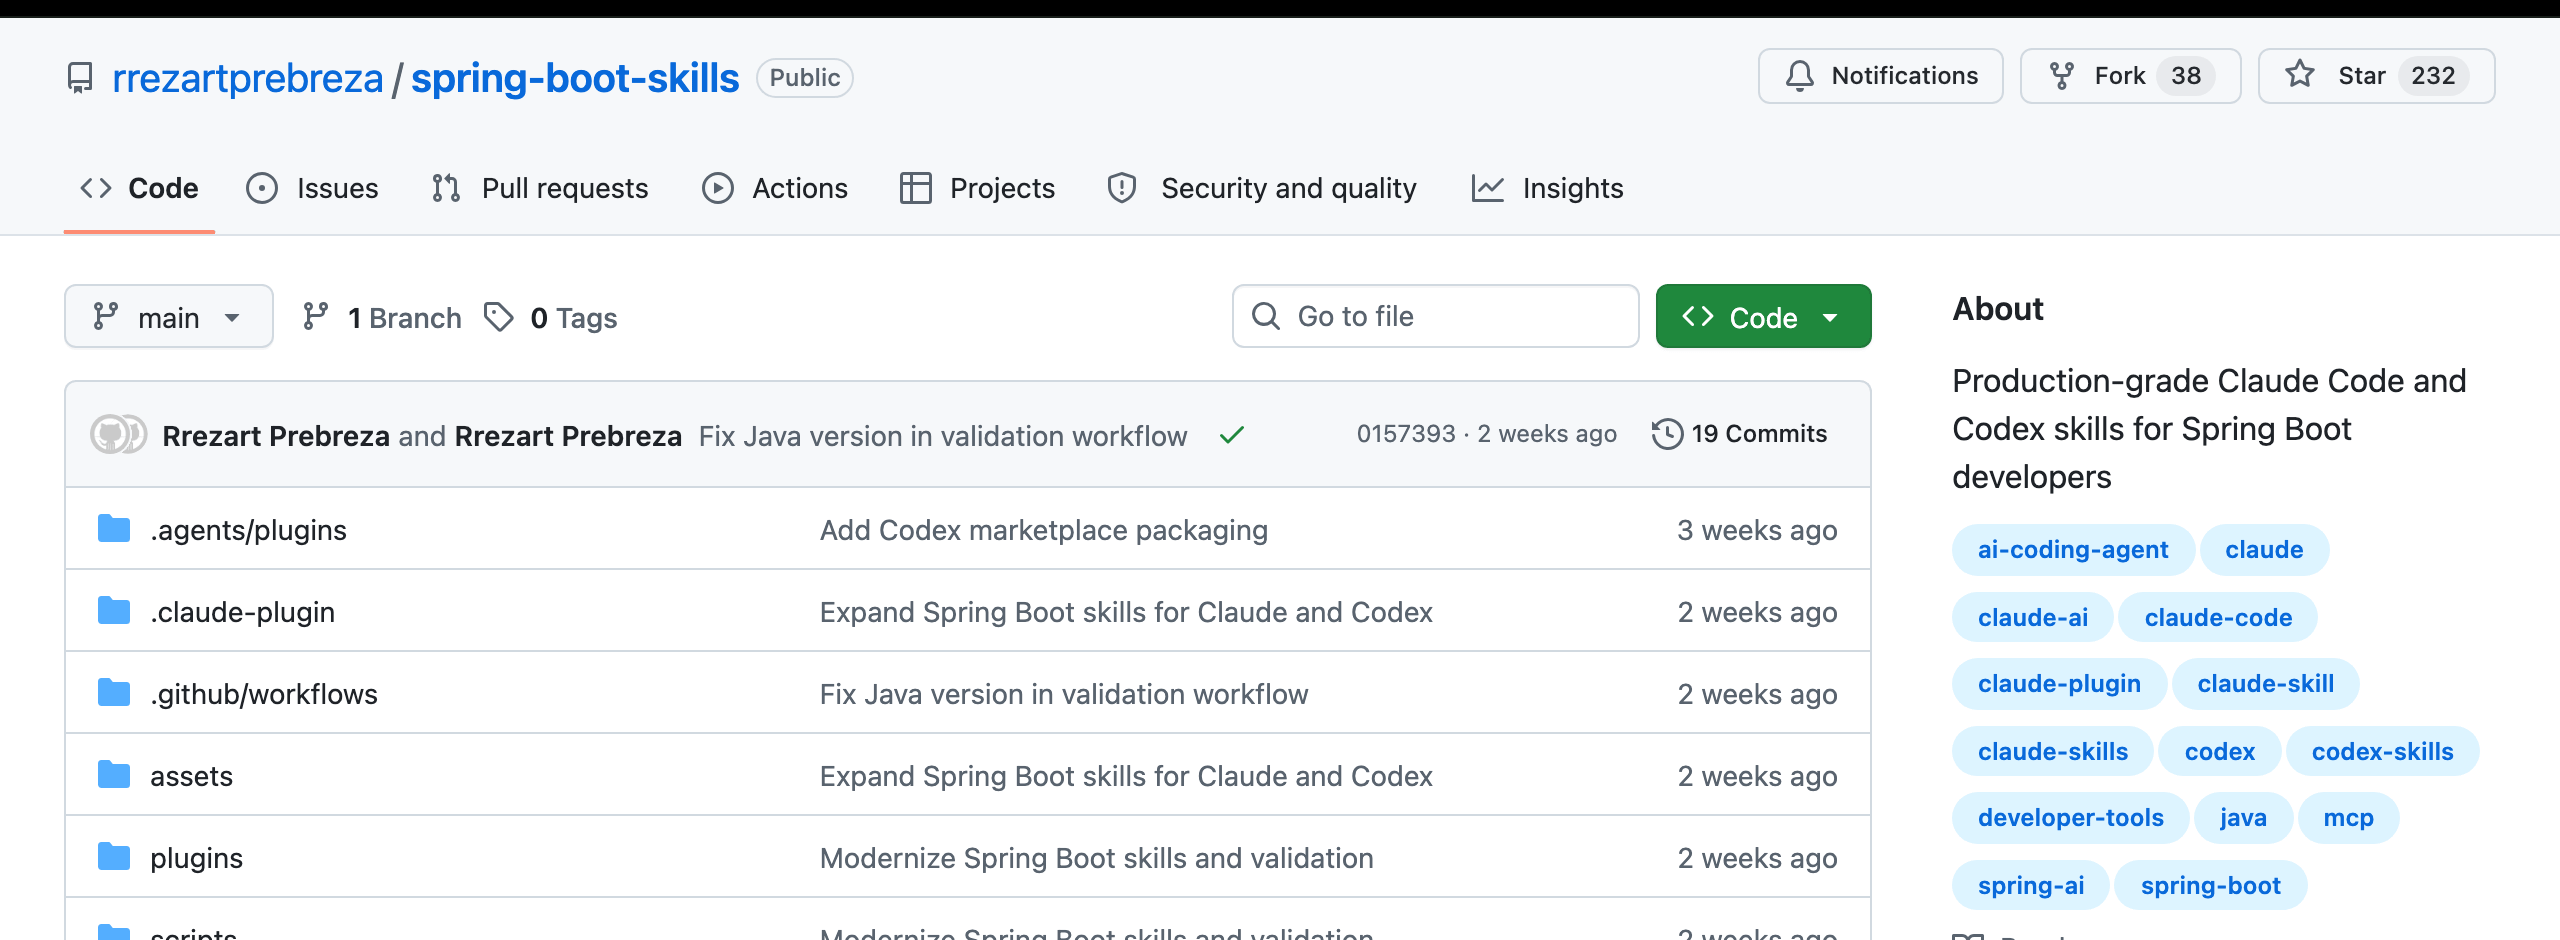Image resolution: width=2560 pixels, height=940 pixels.
Task: Open the Security and quality tab
Action: [x=1262, y=188]
